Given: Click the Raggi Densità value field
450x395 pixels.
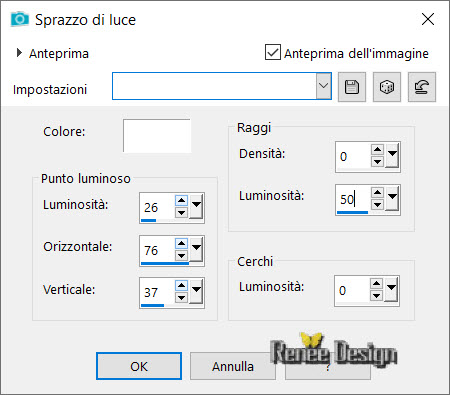Looking at the screenshot, I should click(353, 157).
